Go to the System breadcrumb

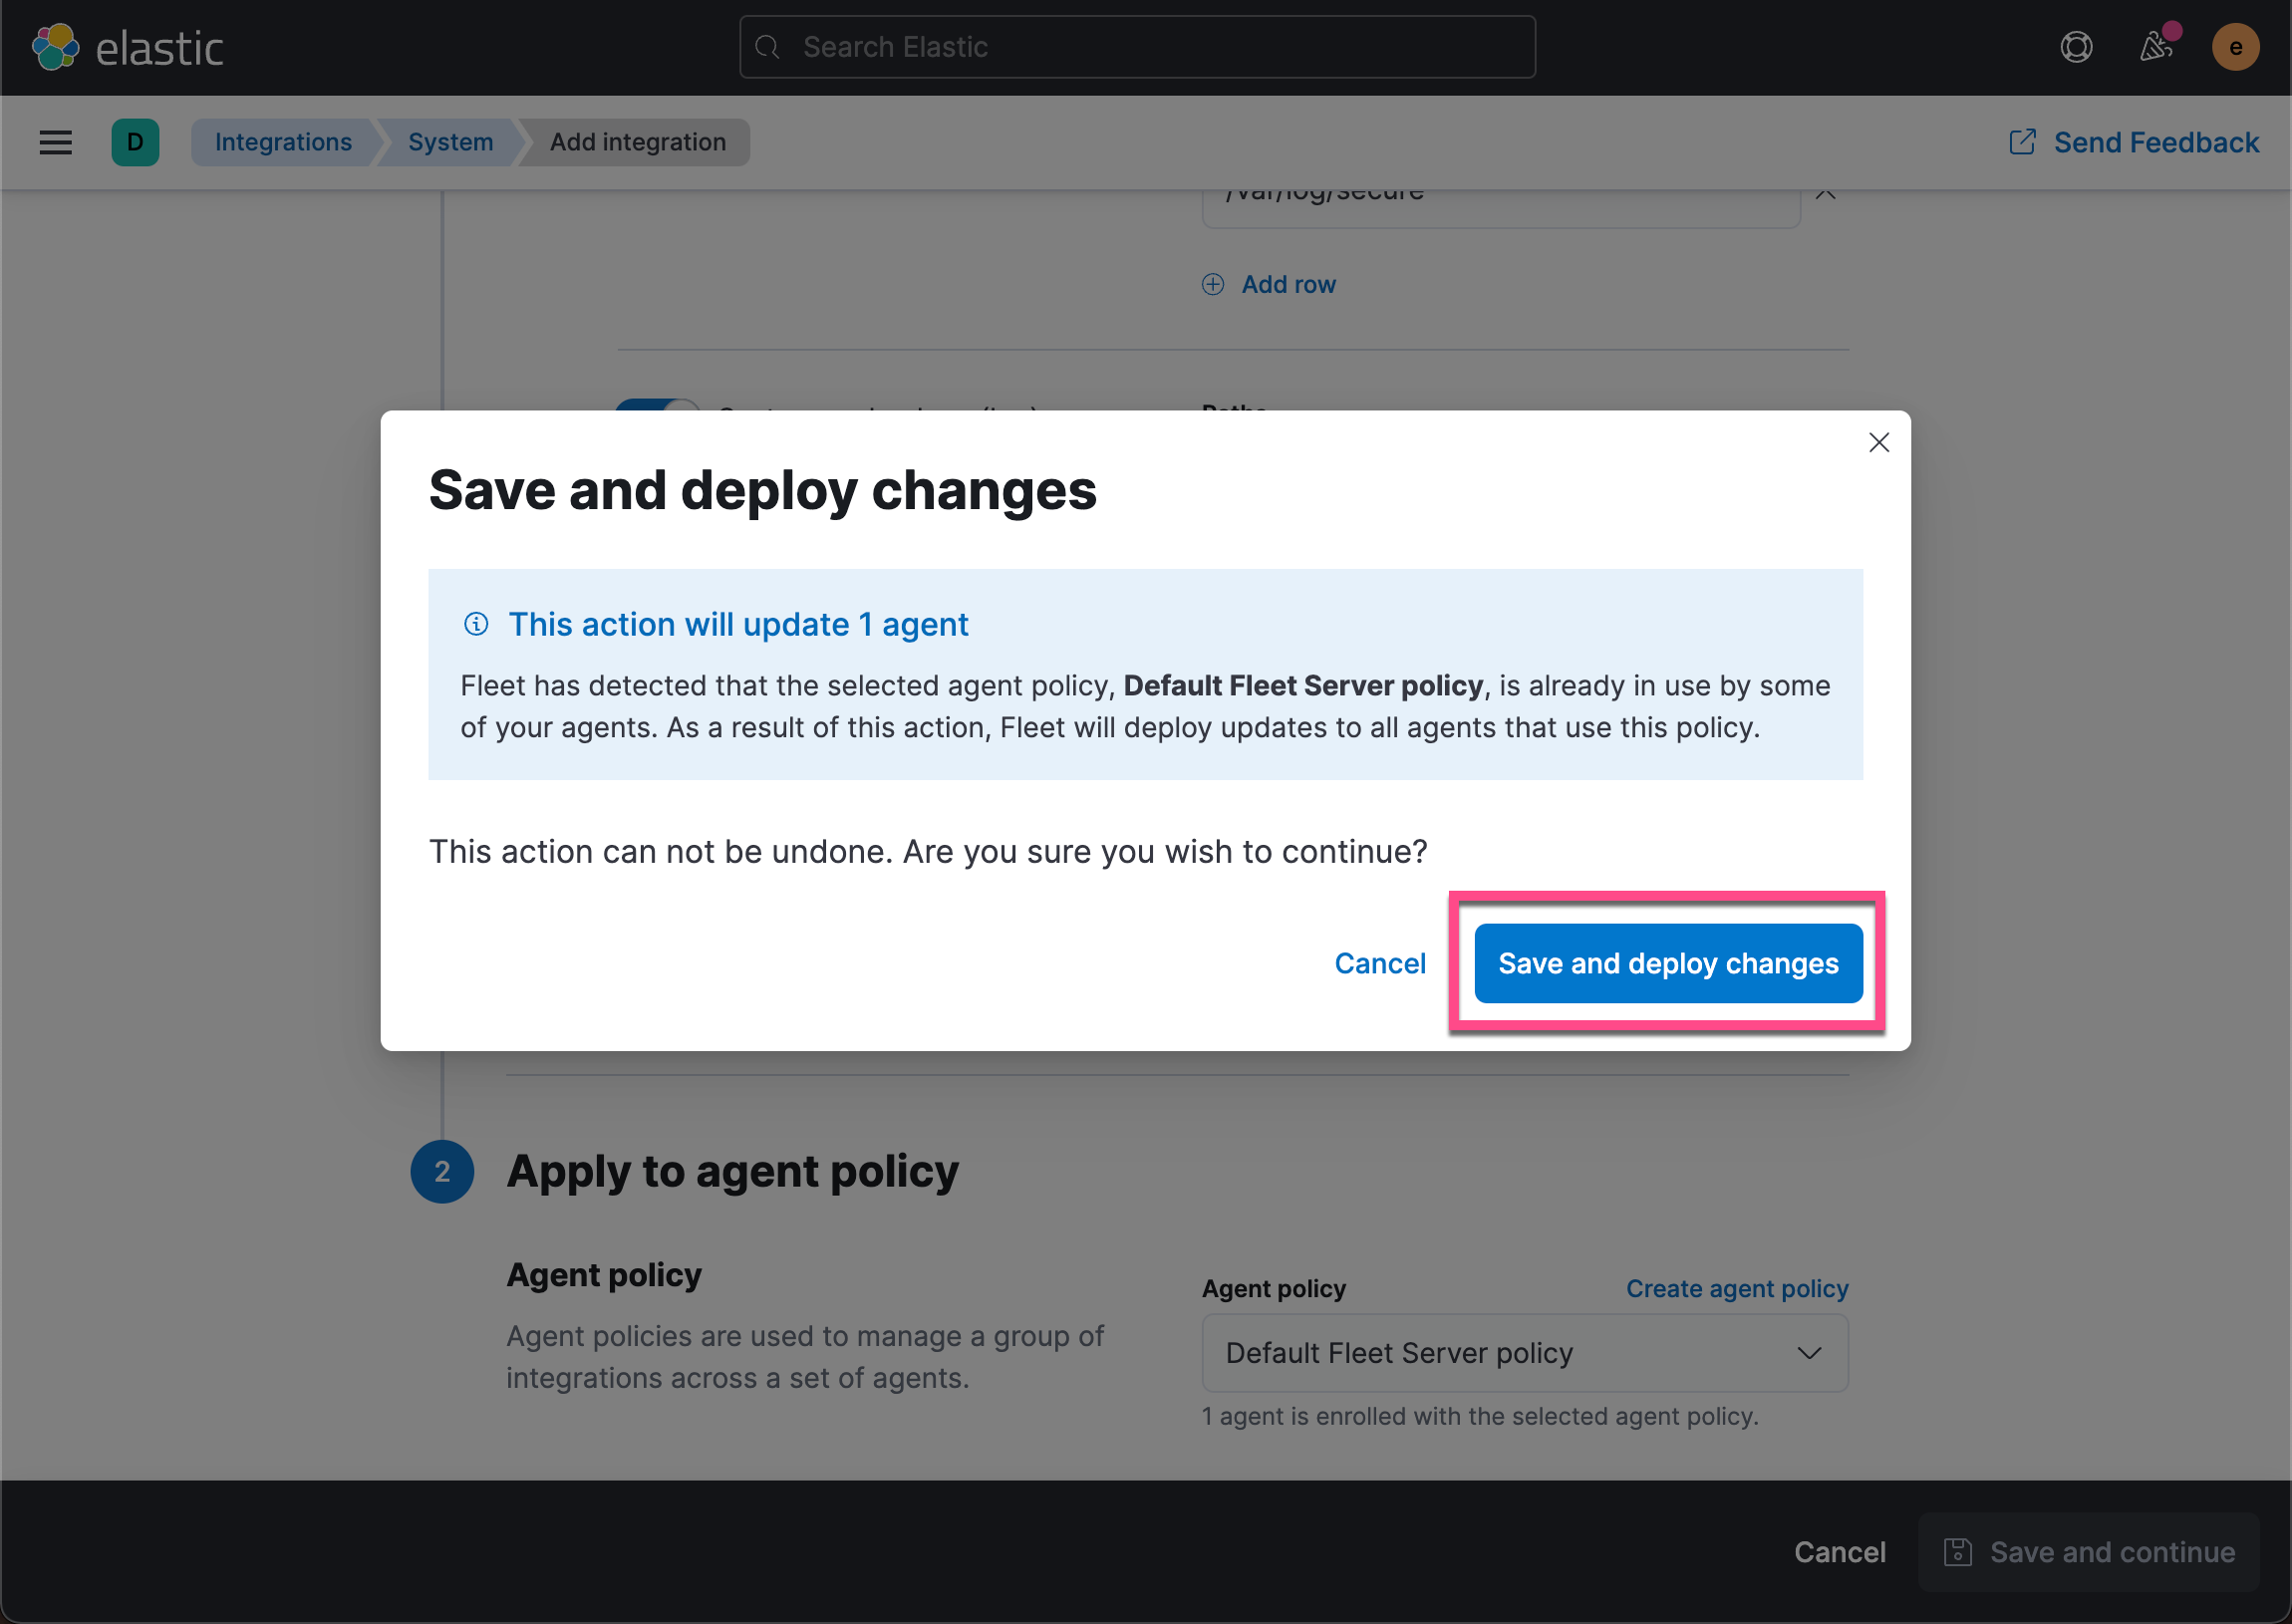tap(450, 142)
